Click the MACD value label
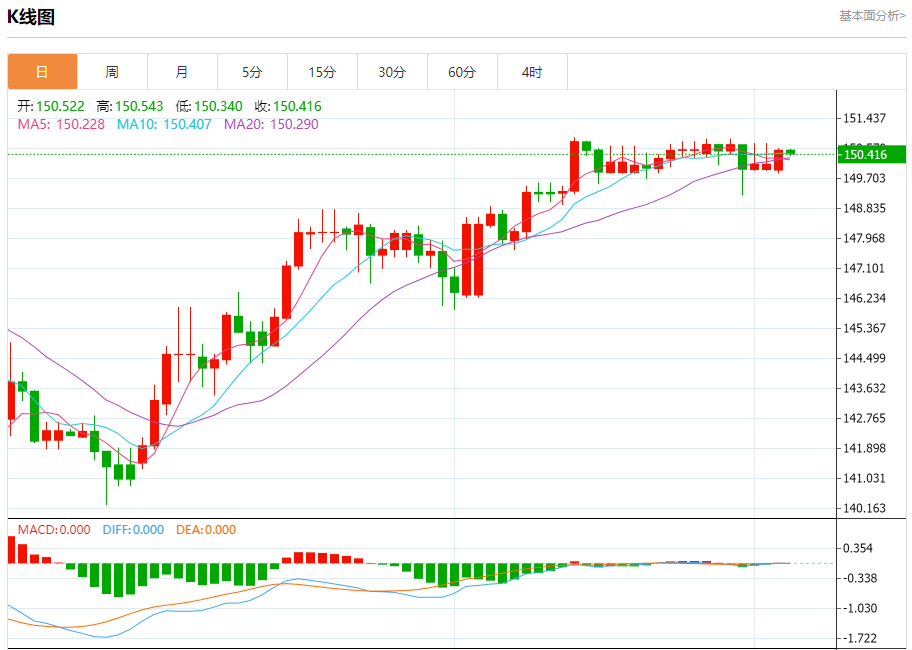 tap(54, 530)
